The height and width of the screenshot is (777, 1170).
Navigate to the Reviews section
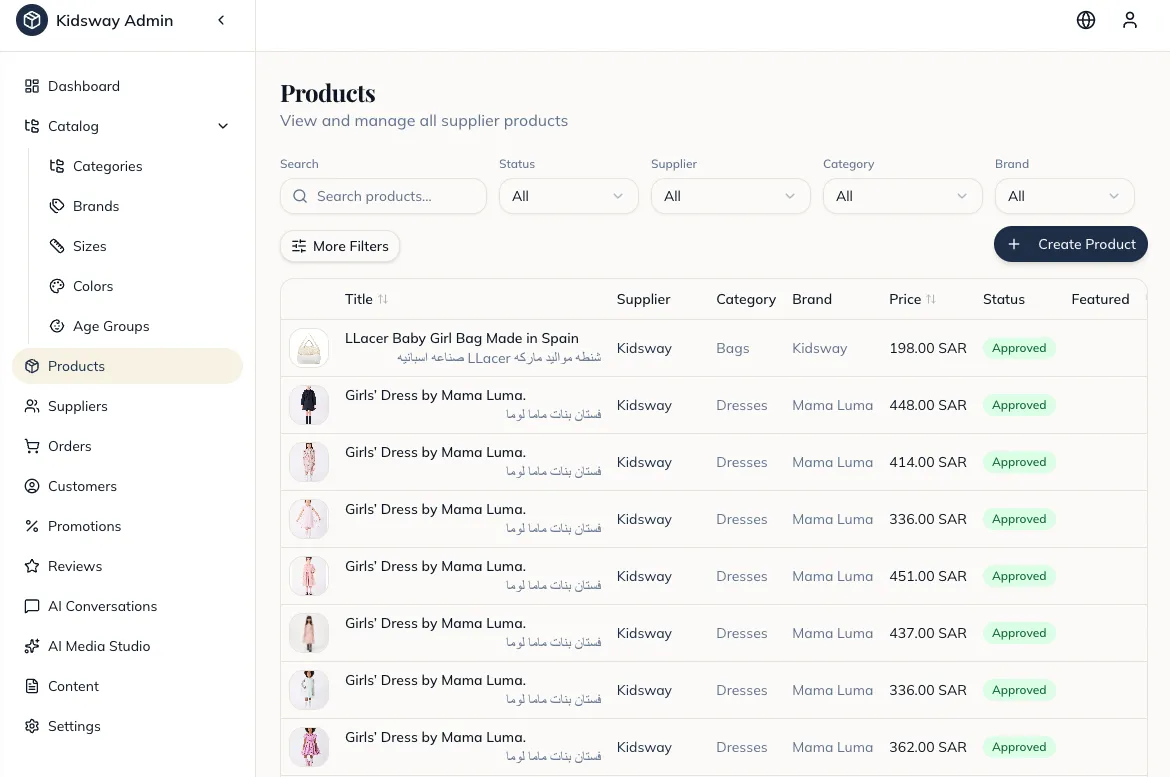75,566
